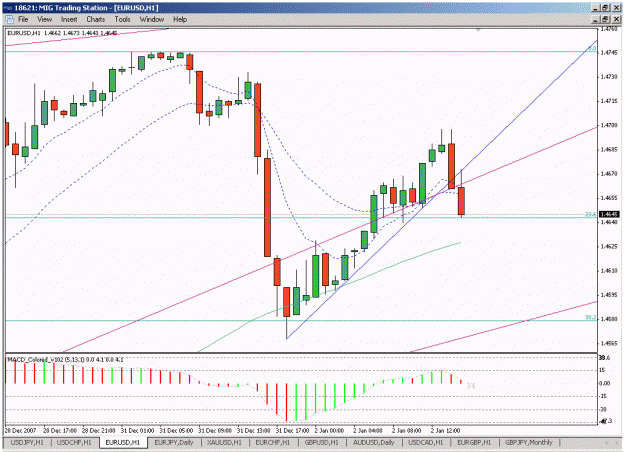The image size is (625, 452).
Task: Switch to the USDCHF,H1 chart tab
Action: [74, 442]
